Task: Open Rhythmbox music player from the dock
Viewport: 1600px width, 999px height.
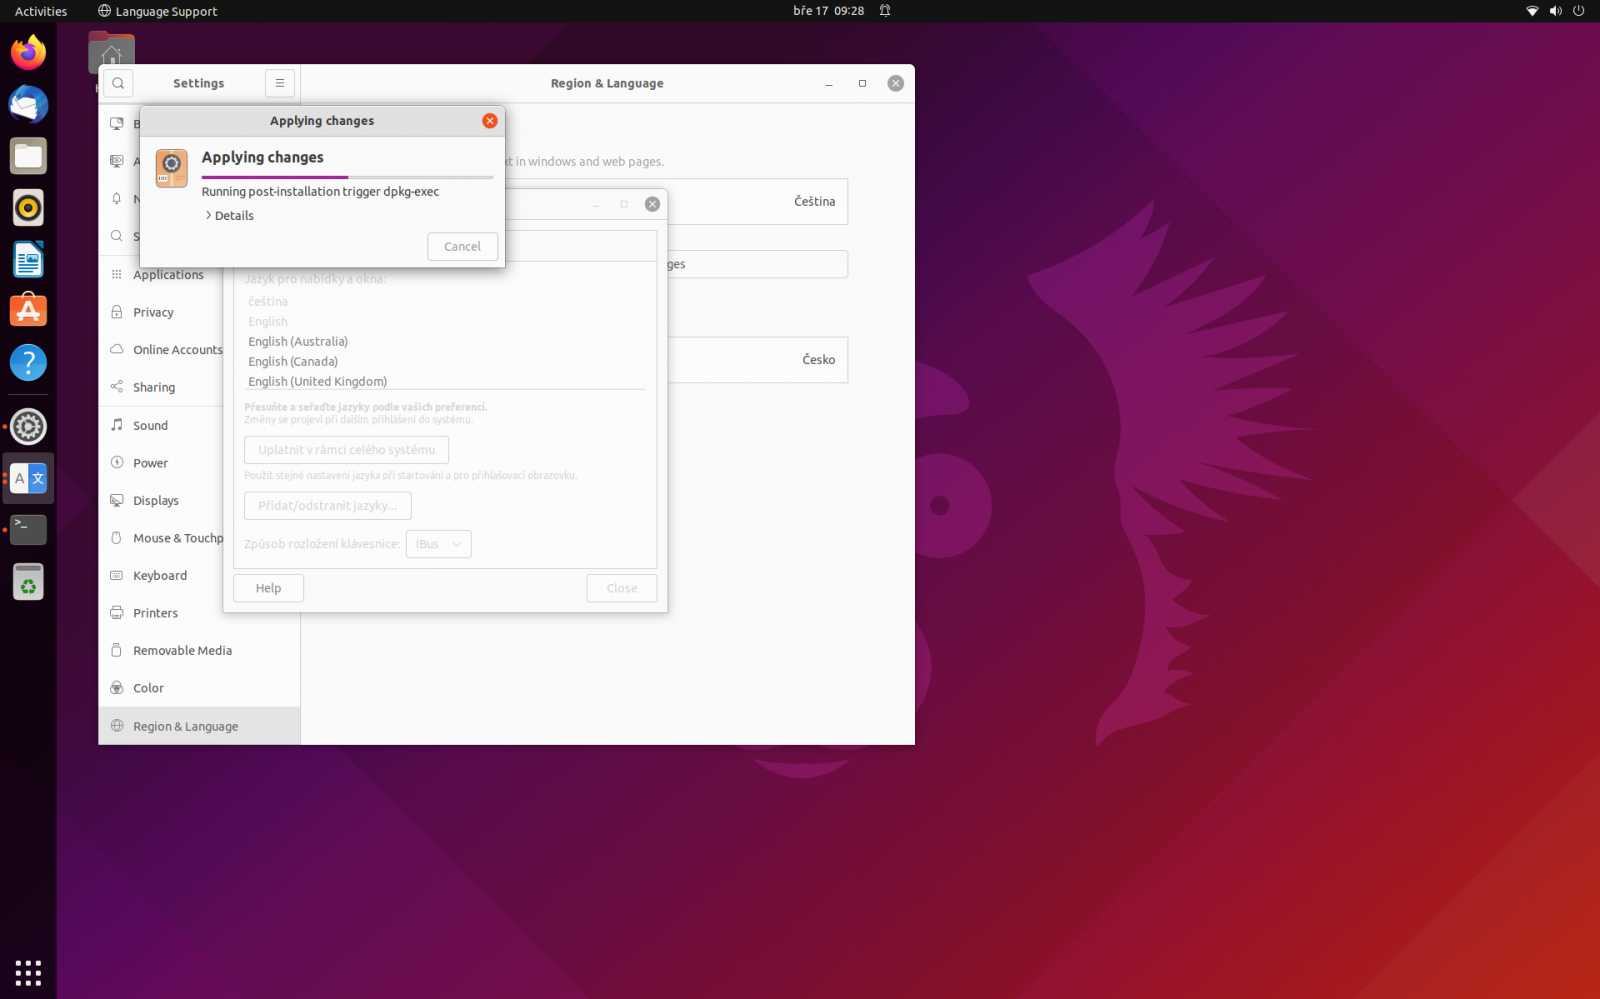Action: point(28,207)
